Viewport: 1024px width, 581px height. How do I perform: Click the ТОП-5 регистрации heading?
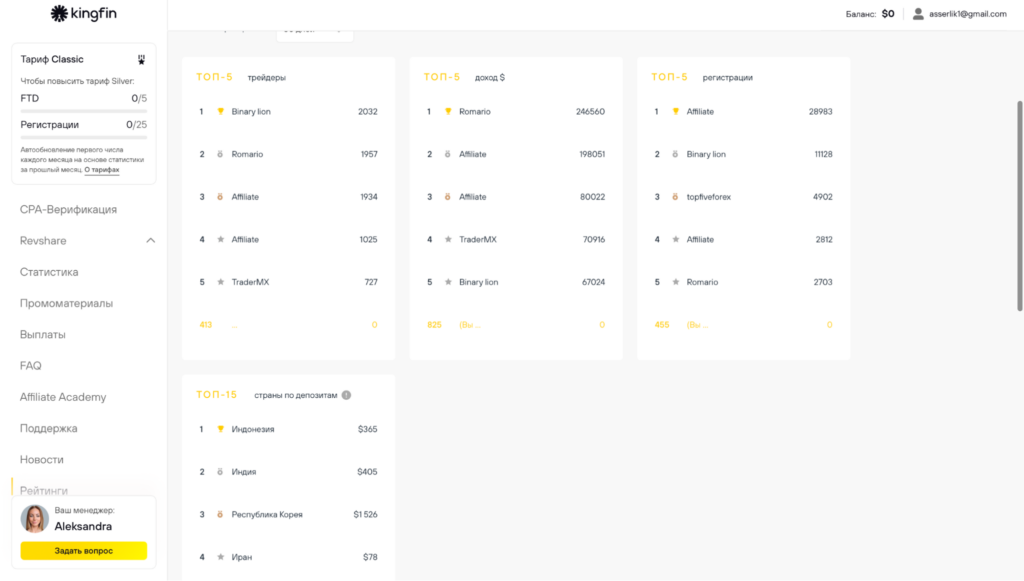tap(702, 77)
